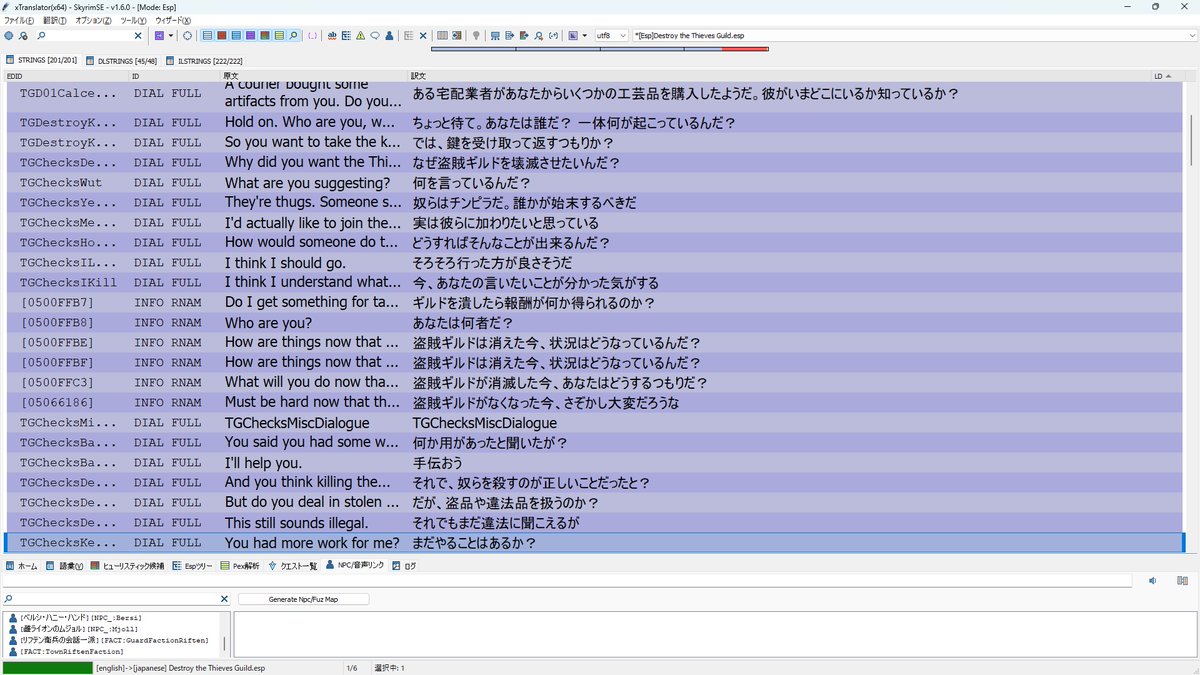This screenshot has height=675, width=1200.
Task: Click Generate Npc/Fuz Map button
Action: tap(304, 599)
